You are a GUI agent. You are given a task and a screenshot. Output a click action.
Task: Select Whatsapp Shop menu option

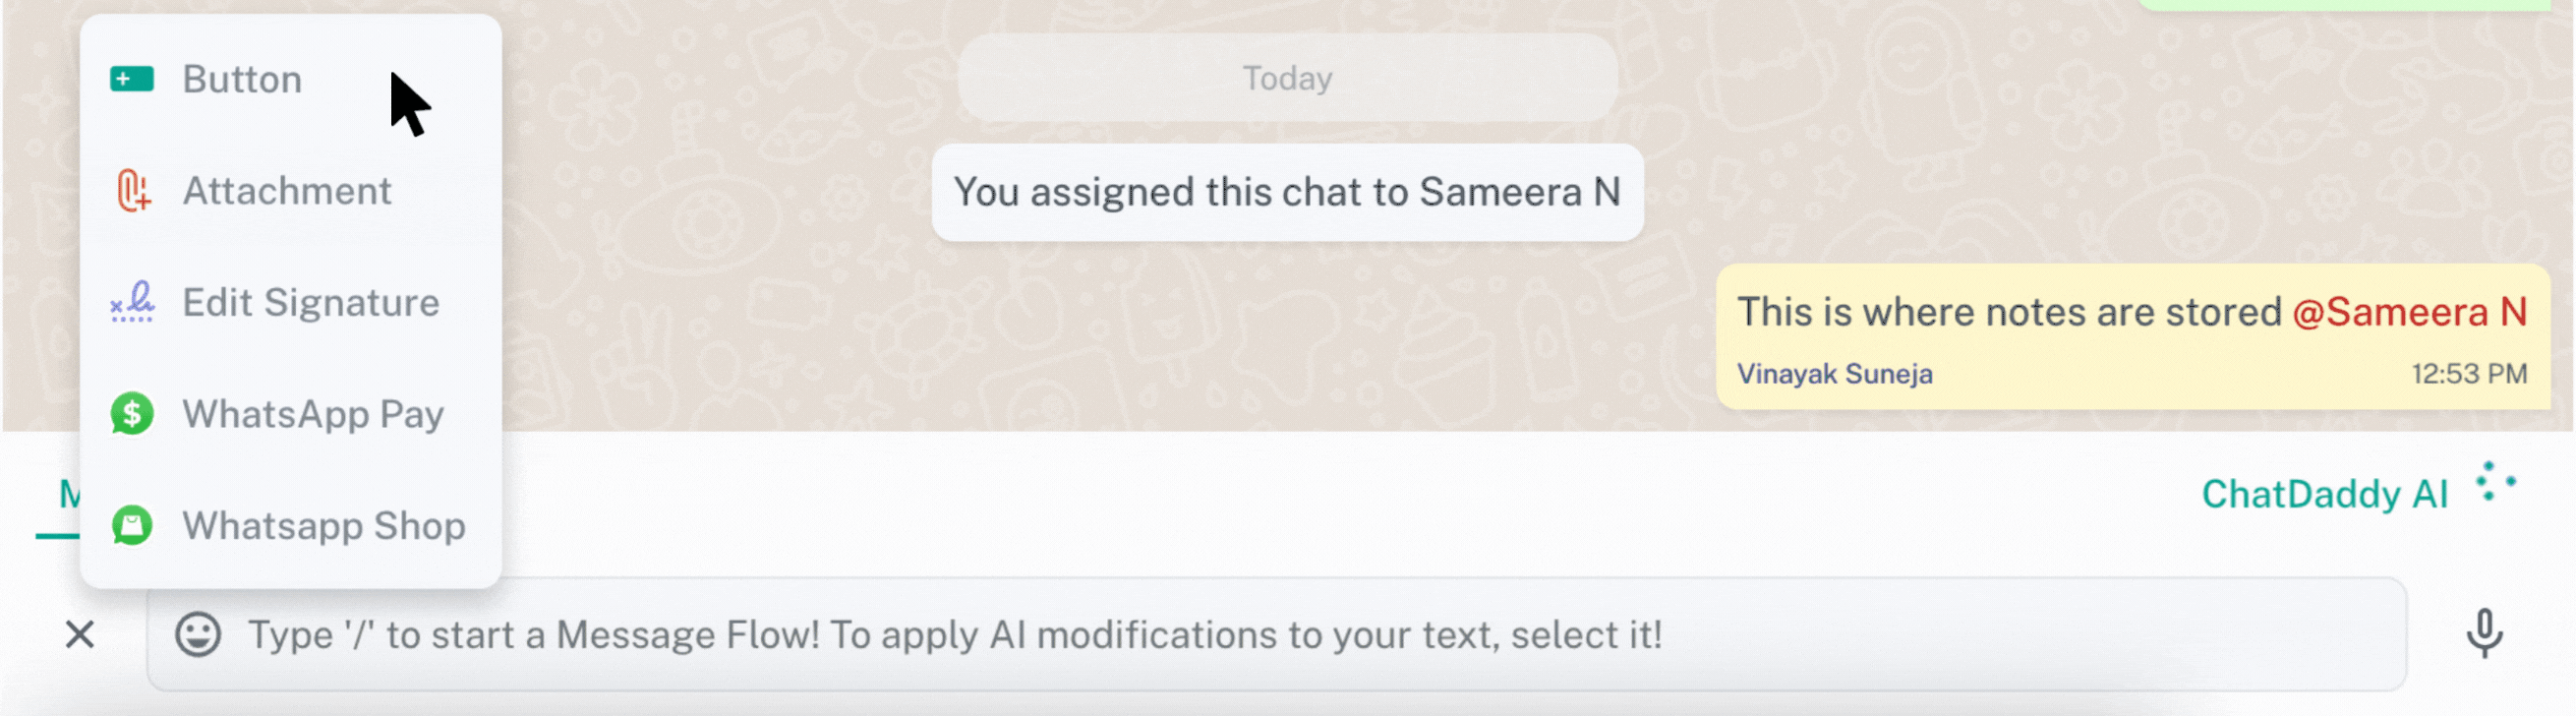[x=323, y=525]
